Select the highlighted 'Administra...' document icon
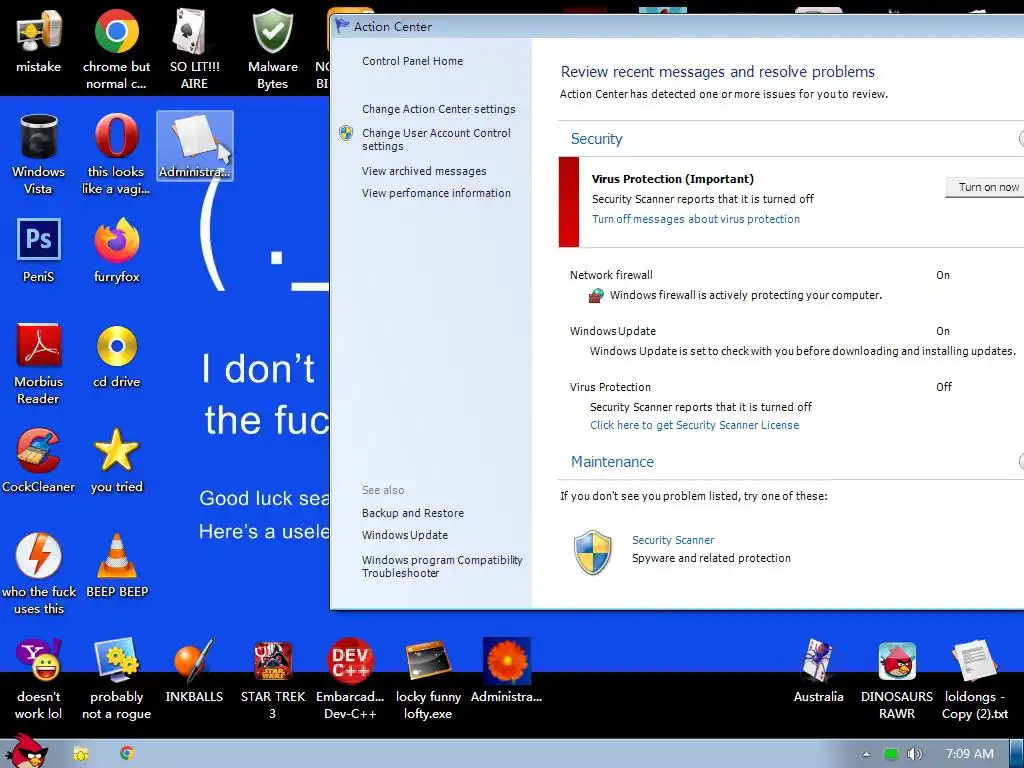 point(195,146)
